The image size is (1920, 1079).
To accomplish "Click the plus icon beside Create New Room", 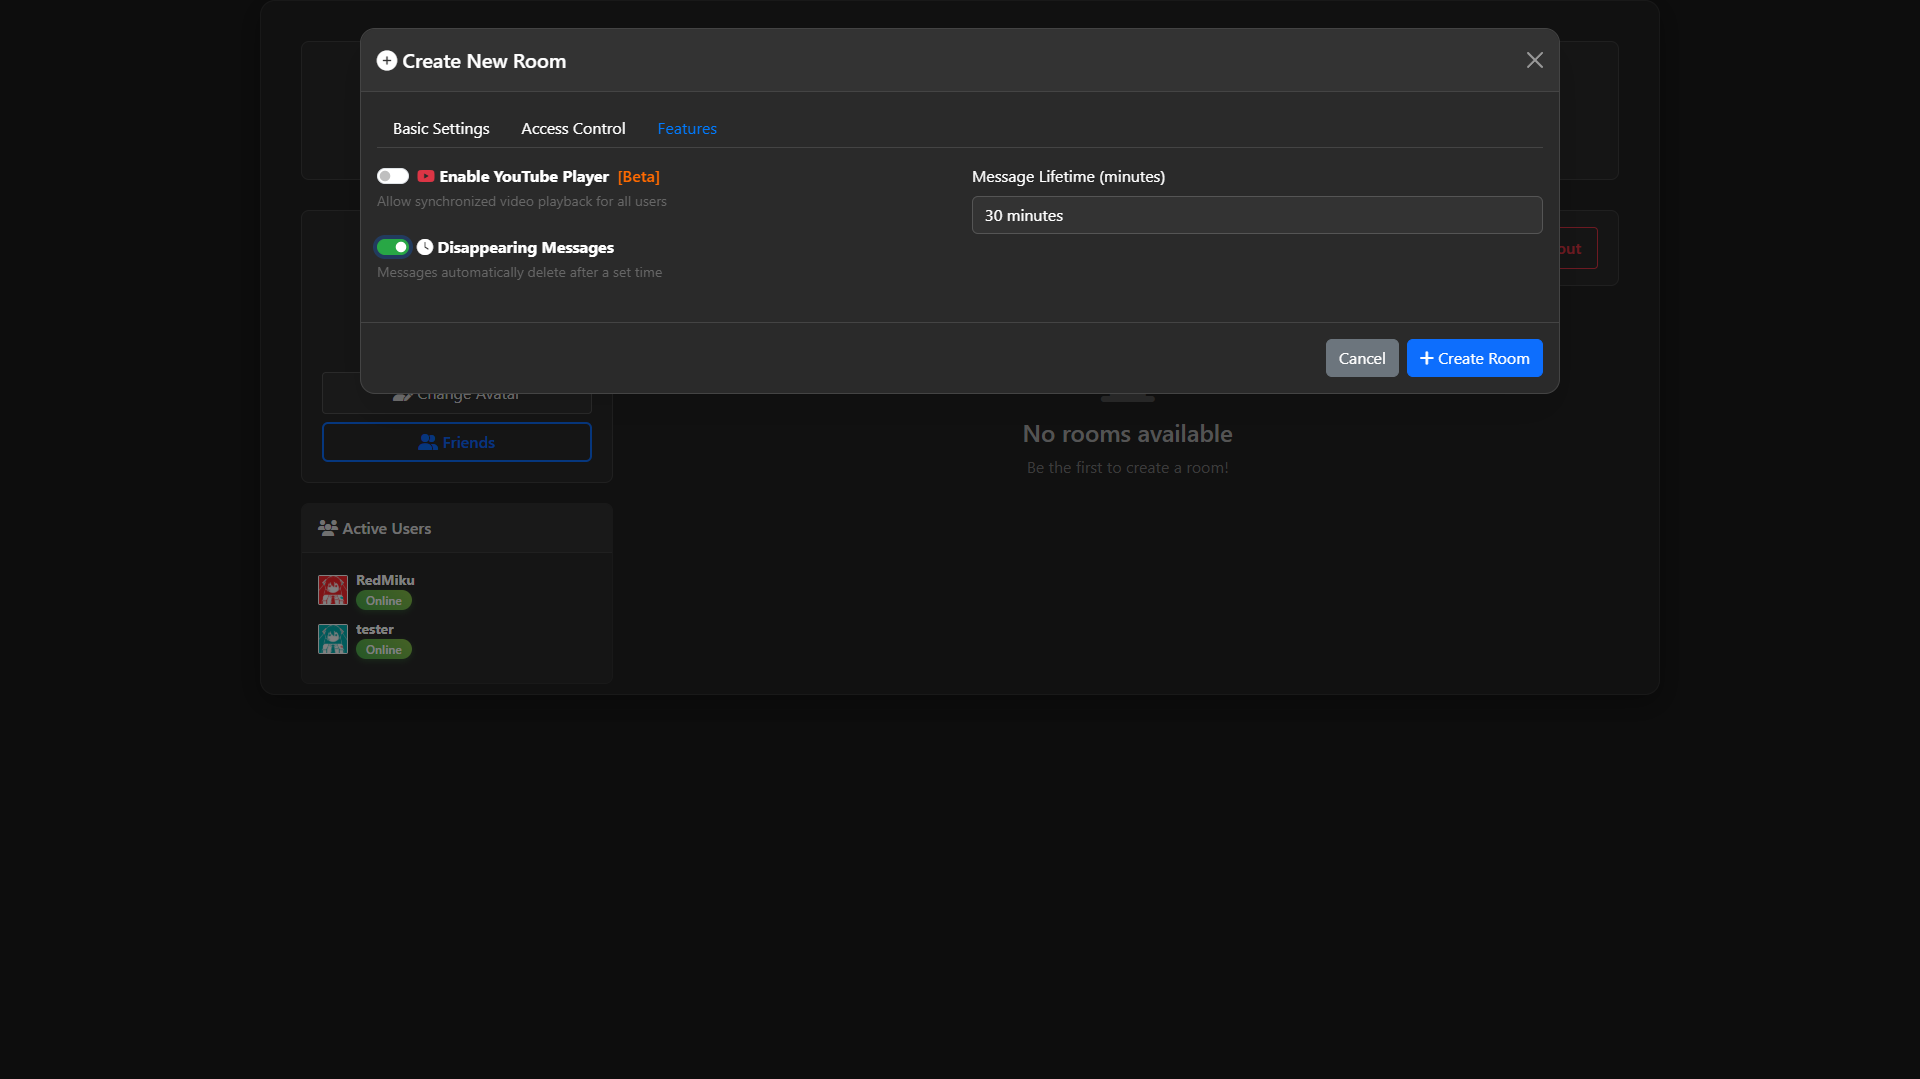I will coord(386,61).
